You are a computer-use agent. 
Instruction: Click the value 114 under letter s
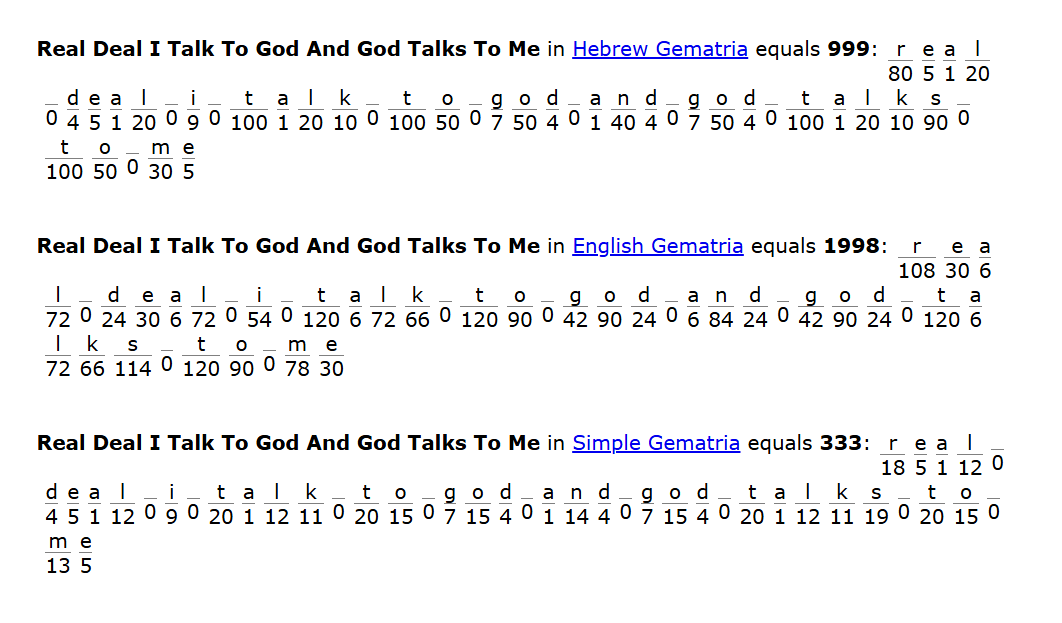133,369
